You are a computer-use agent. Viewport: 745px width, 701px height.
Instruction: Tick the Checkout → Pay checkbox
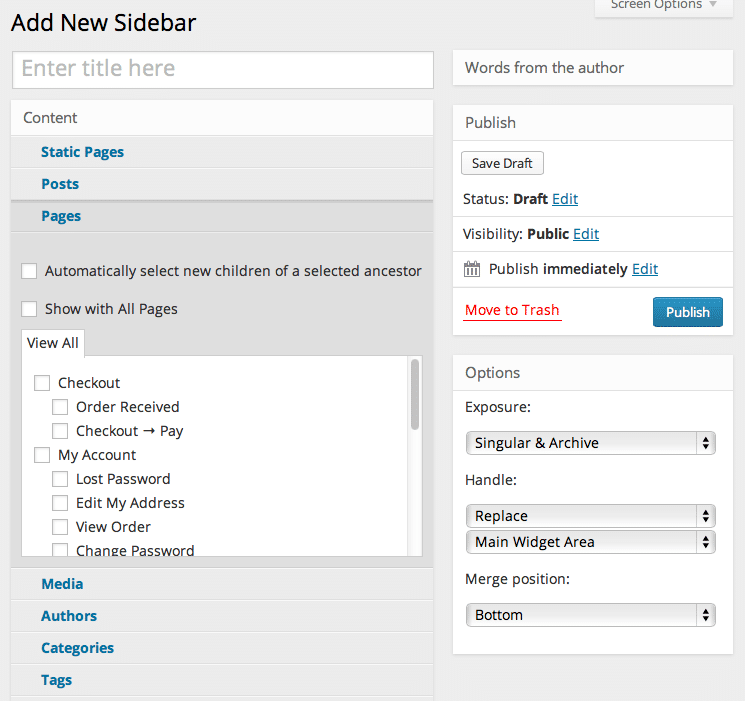pyautogui.click(x=60, y=431)
